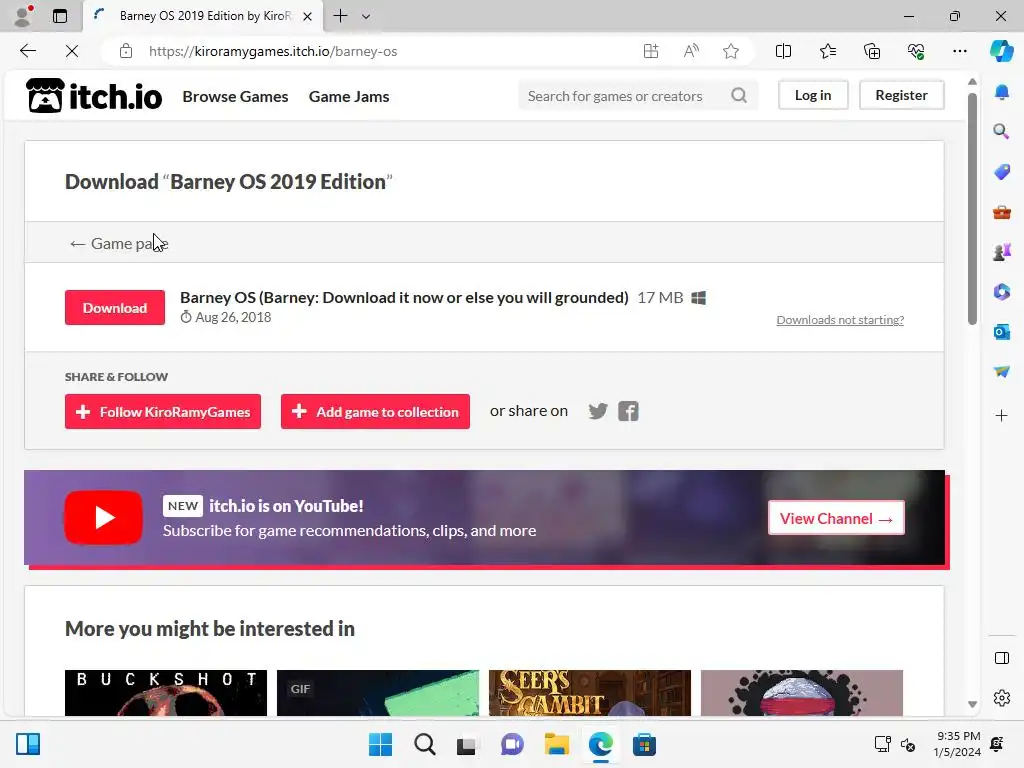Add a sidebar app with plus icon
The height and width of the screenshot is (768, 1024).
tap(1001, 415)
